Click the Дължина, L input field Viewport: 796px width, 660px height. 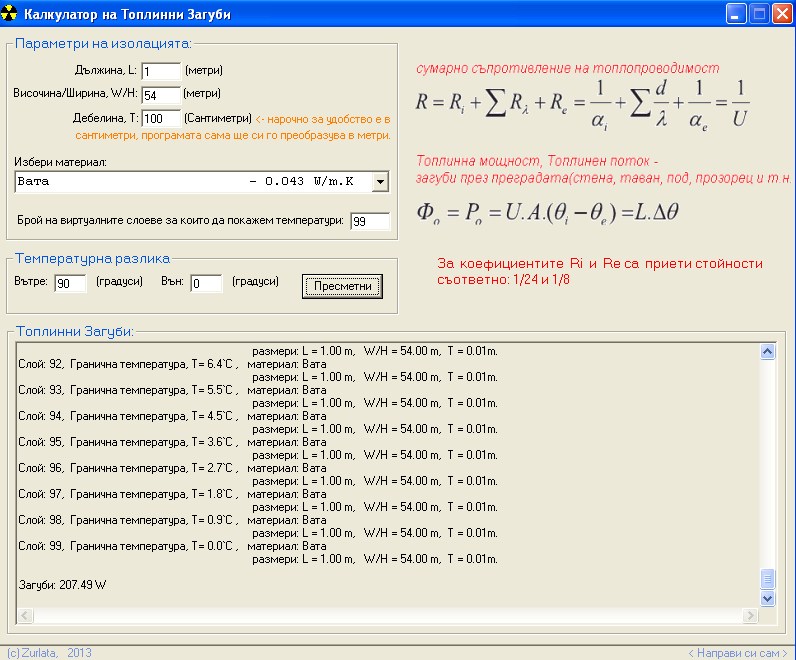pyautogui.click(x=160, y=71)
